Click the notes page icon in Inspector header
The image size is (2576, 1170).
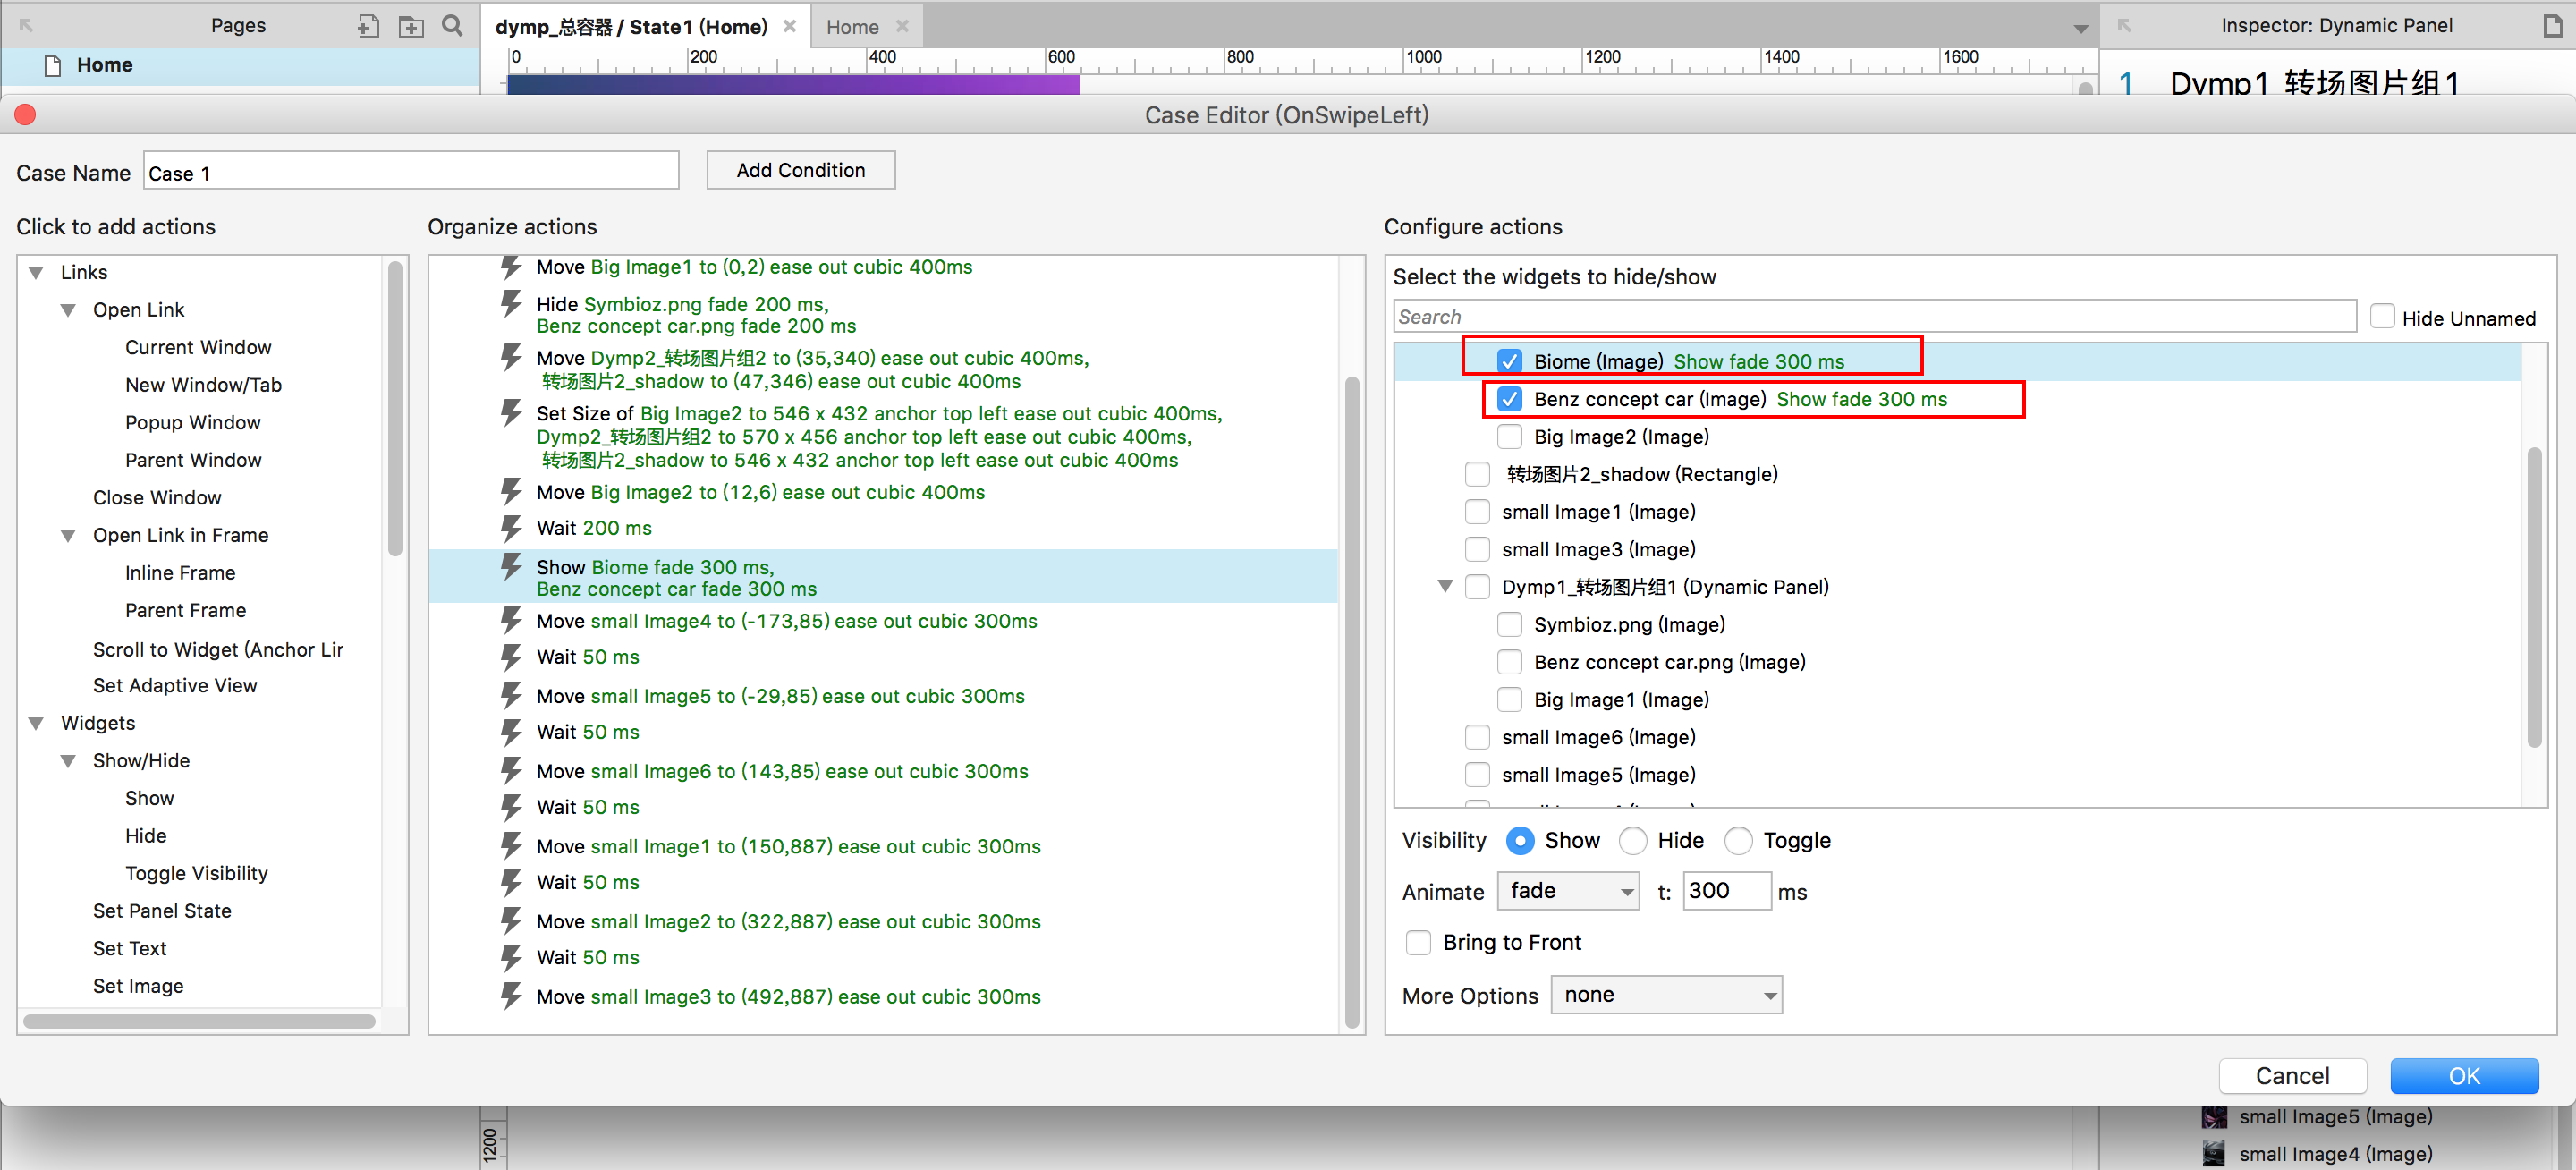pos(2553,26)
